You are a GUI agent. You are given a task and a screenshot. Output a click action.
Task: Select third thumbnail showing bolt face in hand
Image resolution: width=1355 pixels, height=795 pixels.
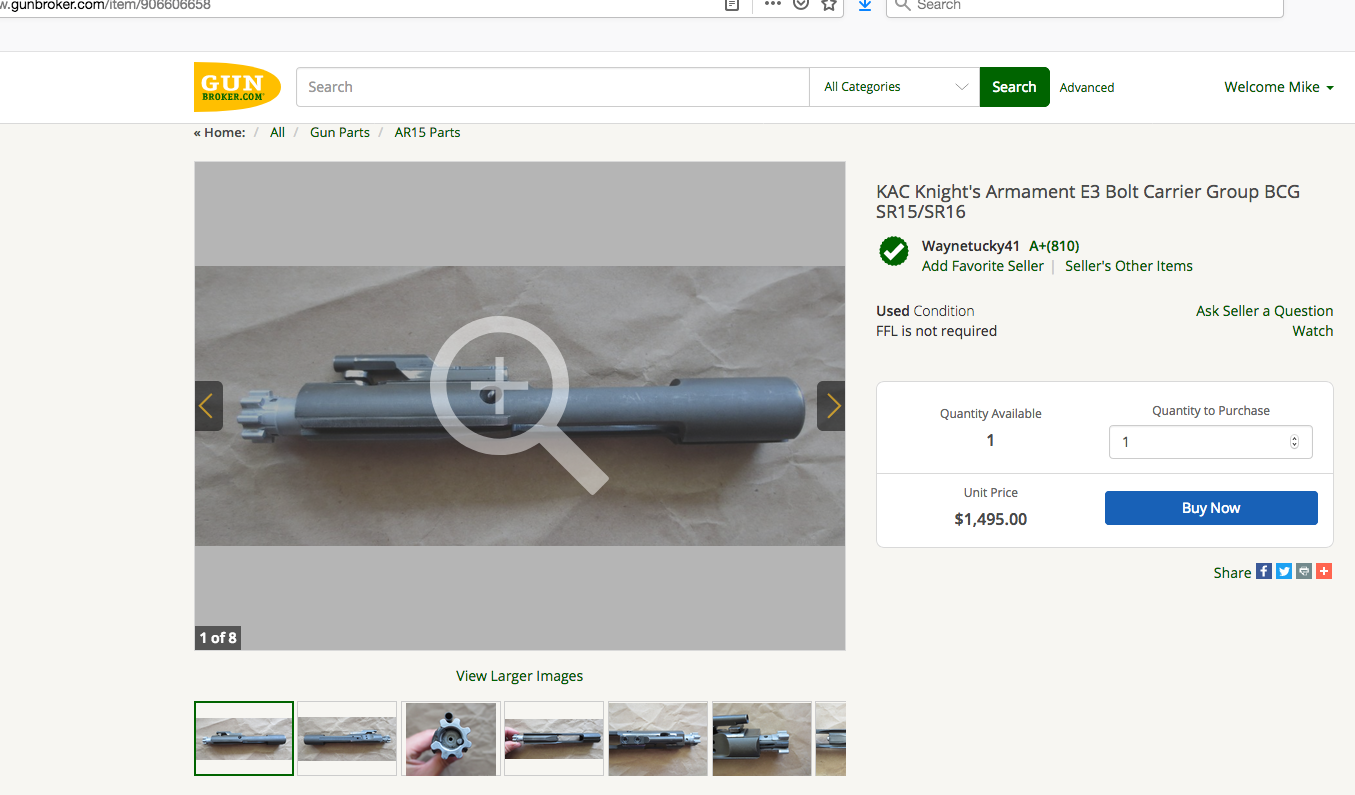(450, 738)
